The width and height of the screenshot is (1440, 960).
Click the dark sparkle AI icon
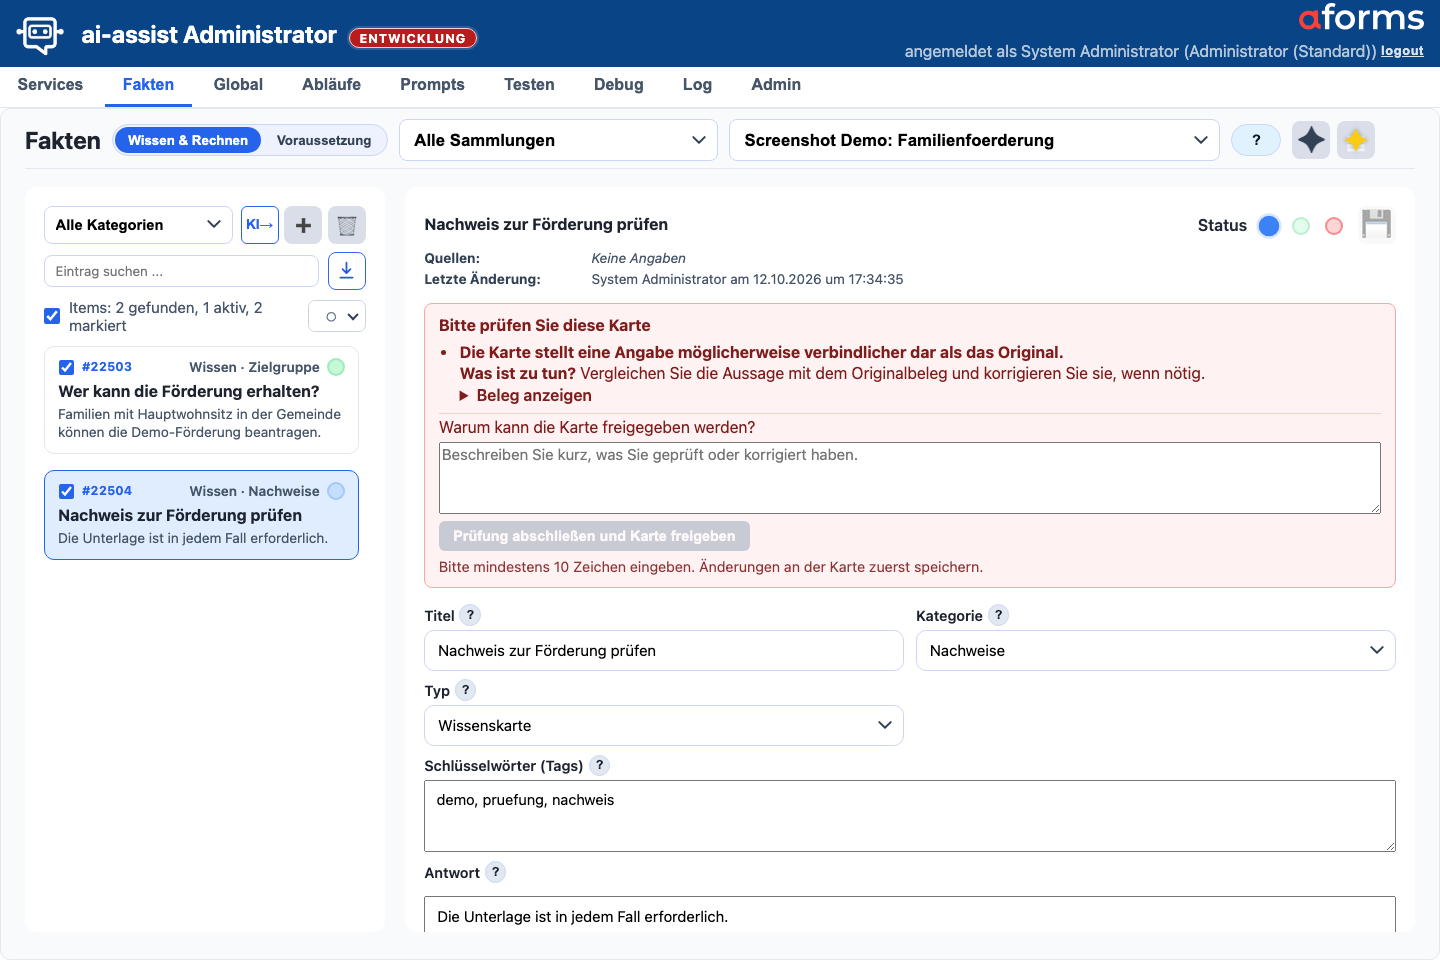tap(1311, 140)
